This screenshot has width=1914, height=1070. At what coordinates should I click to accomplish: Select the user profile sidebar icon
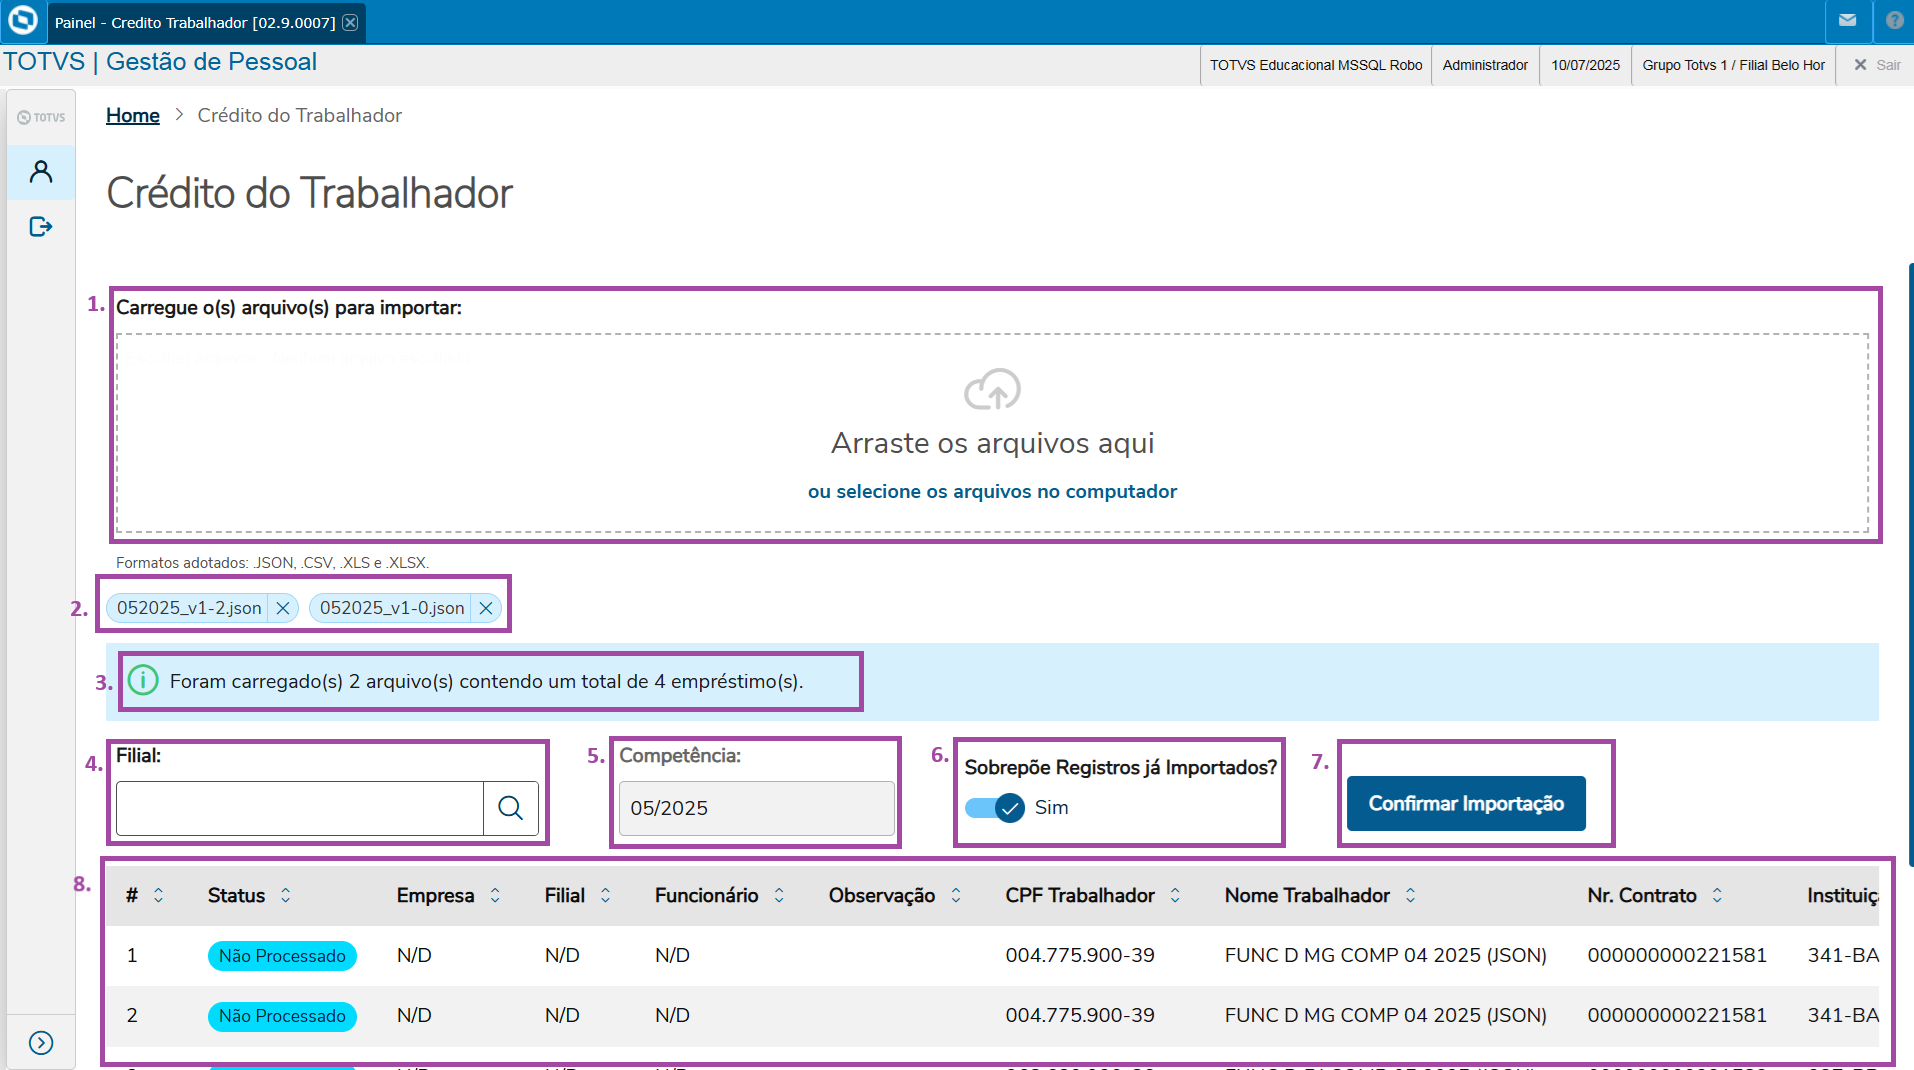pos(41,172)
